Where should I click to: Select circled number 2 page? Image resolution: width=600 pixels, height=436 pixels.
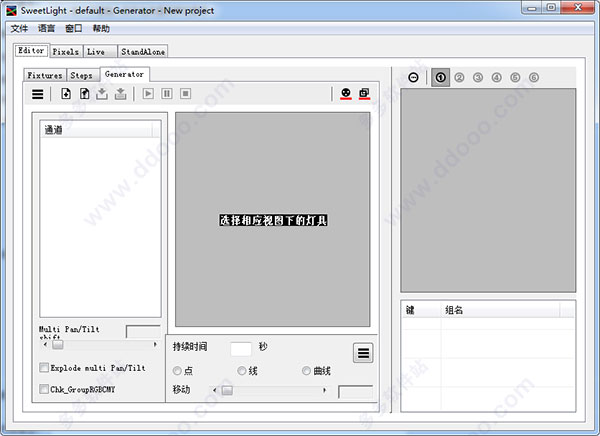(459, 78)
